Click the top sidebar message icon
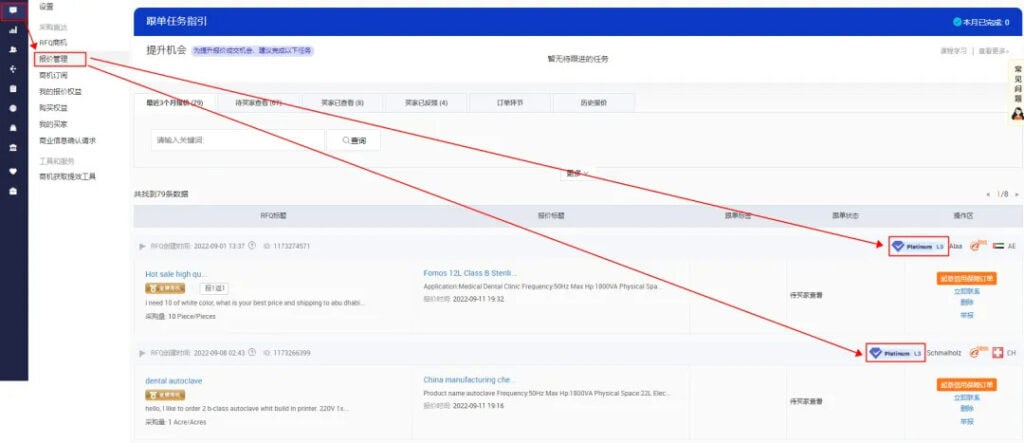 [x=13, y=11]
